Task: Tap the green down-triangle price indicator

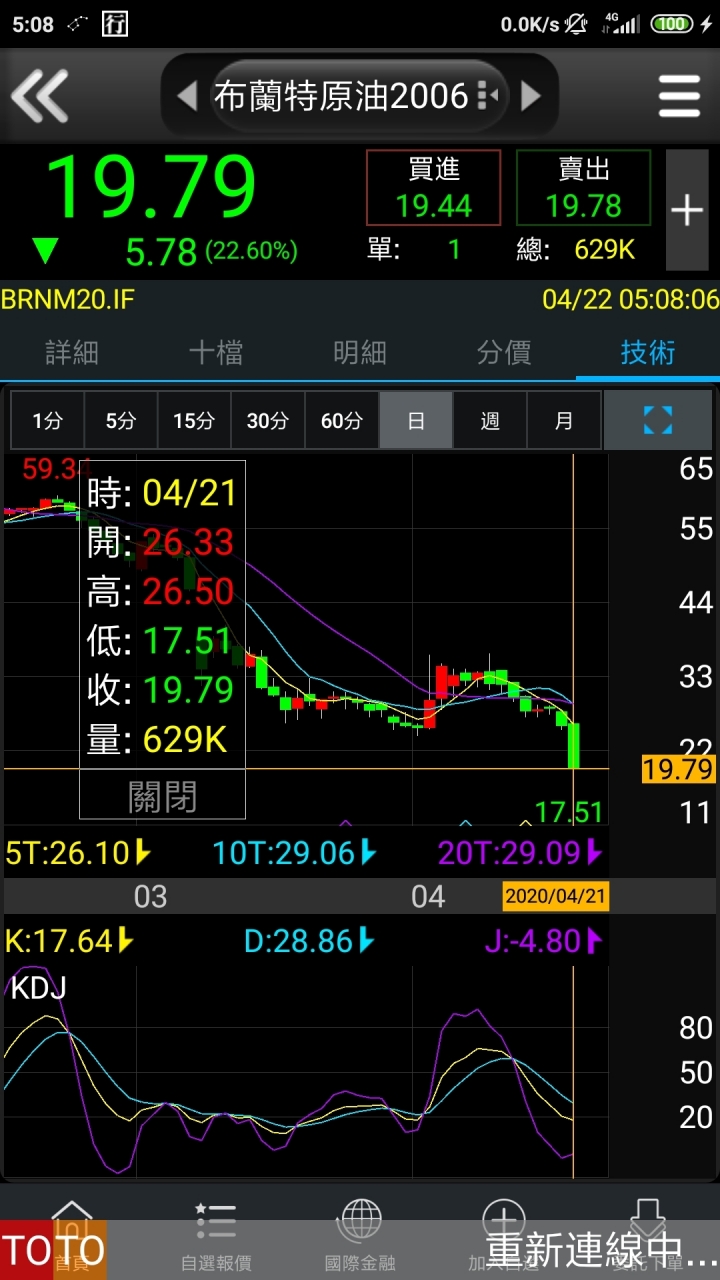Action: click(x=45, y=251)
